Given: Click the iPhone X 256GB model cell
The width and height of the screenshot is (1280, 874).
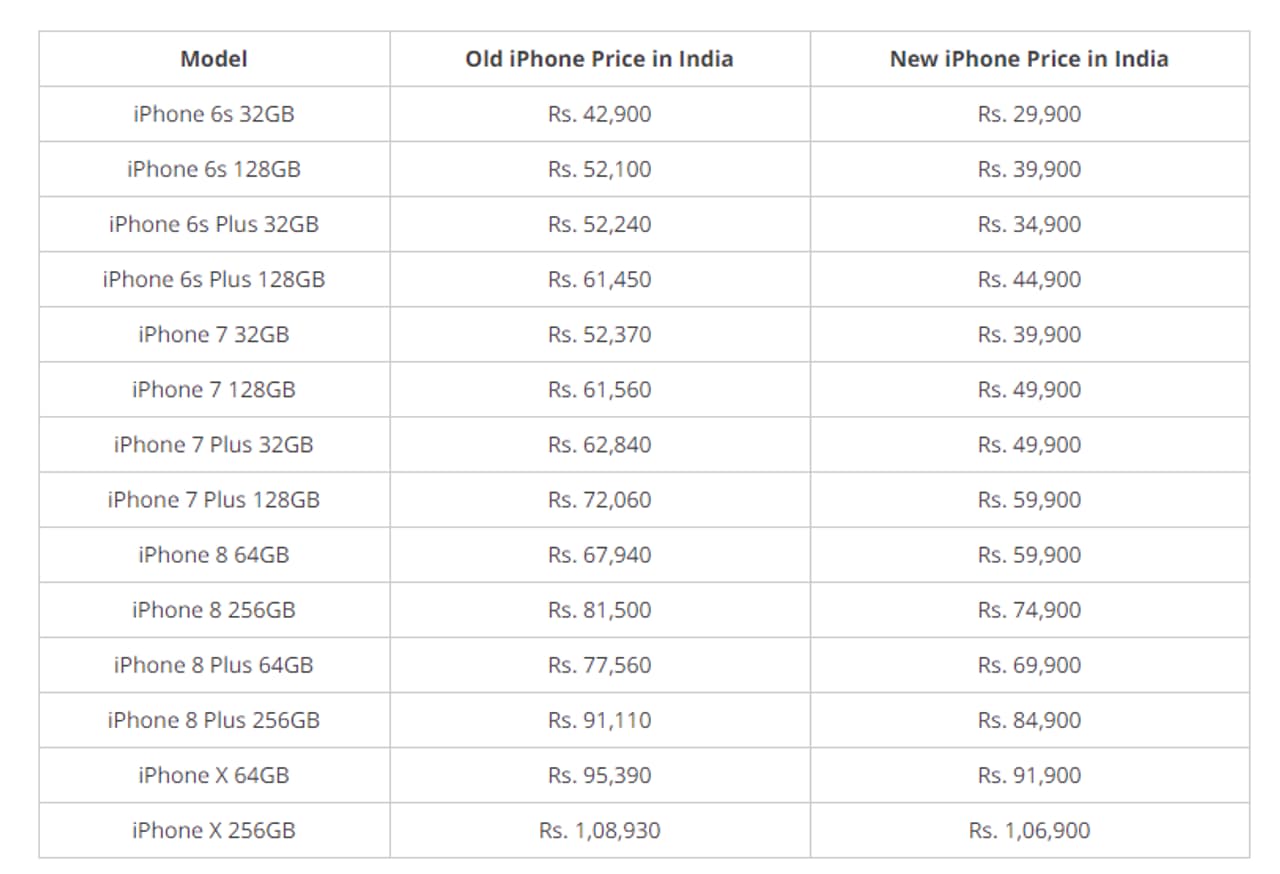Looking at the screenshot, I should coord(214,830).
